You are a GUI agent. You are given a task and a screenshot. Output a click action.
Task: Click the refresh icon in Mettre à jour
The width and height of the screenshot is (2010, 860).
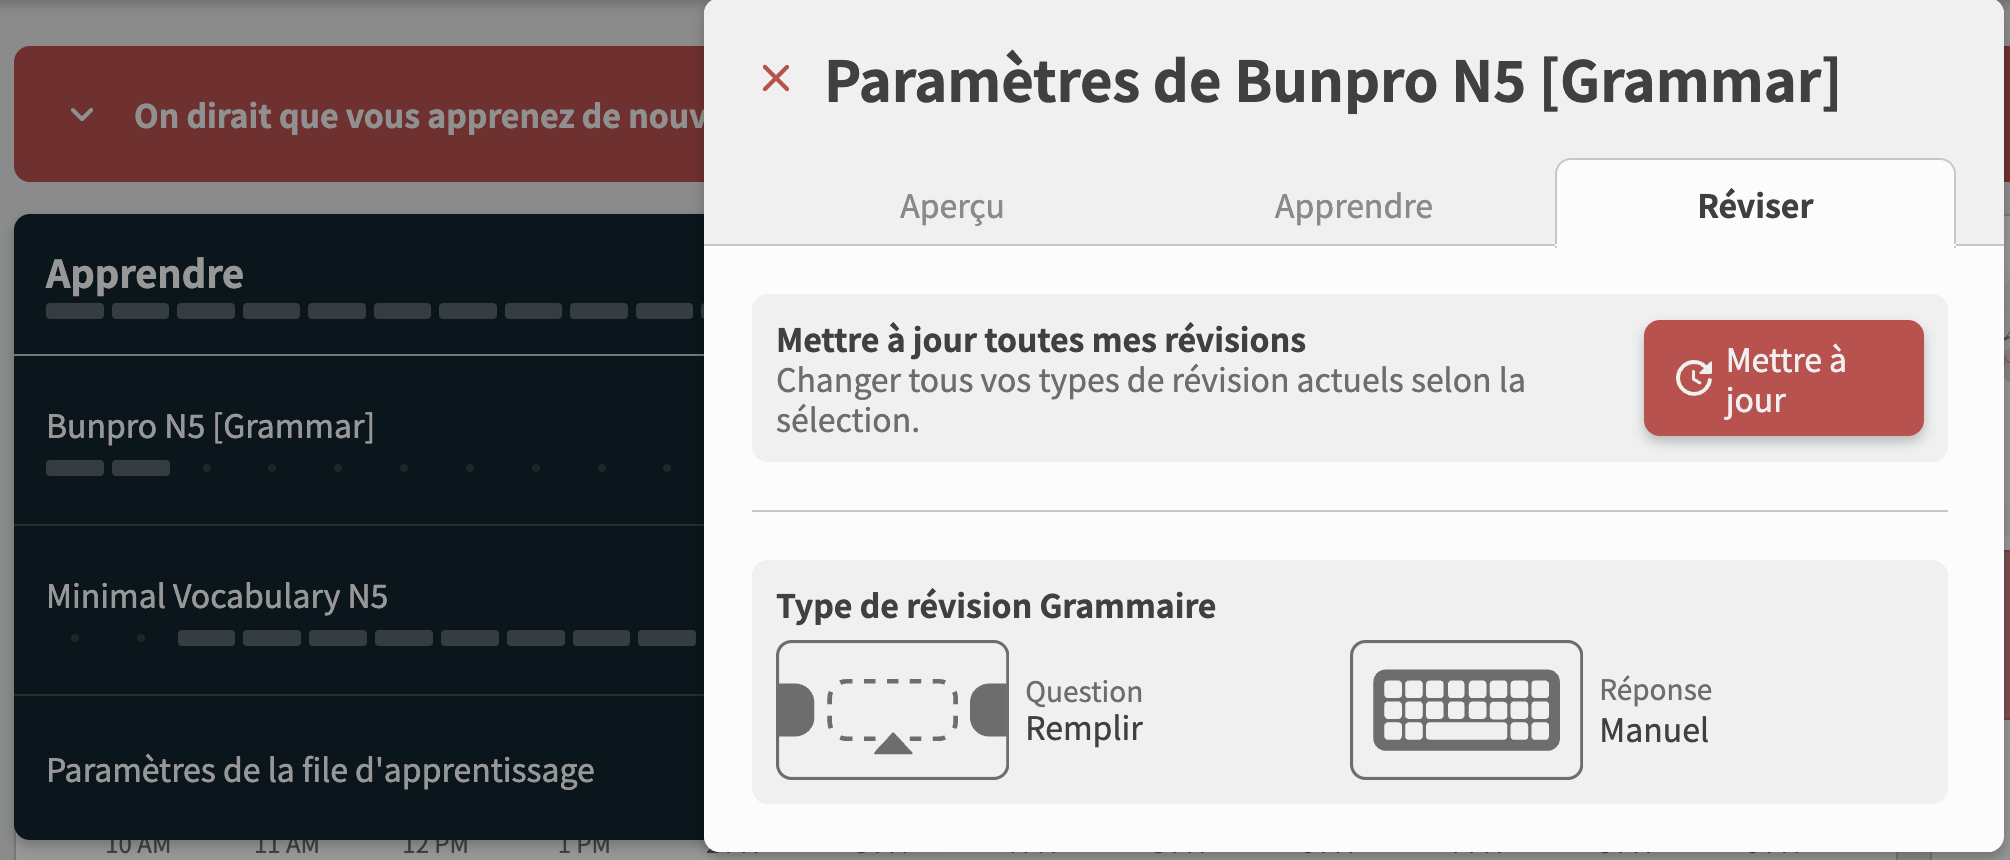(1694, 379)
